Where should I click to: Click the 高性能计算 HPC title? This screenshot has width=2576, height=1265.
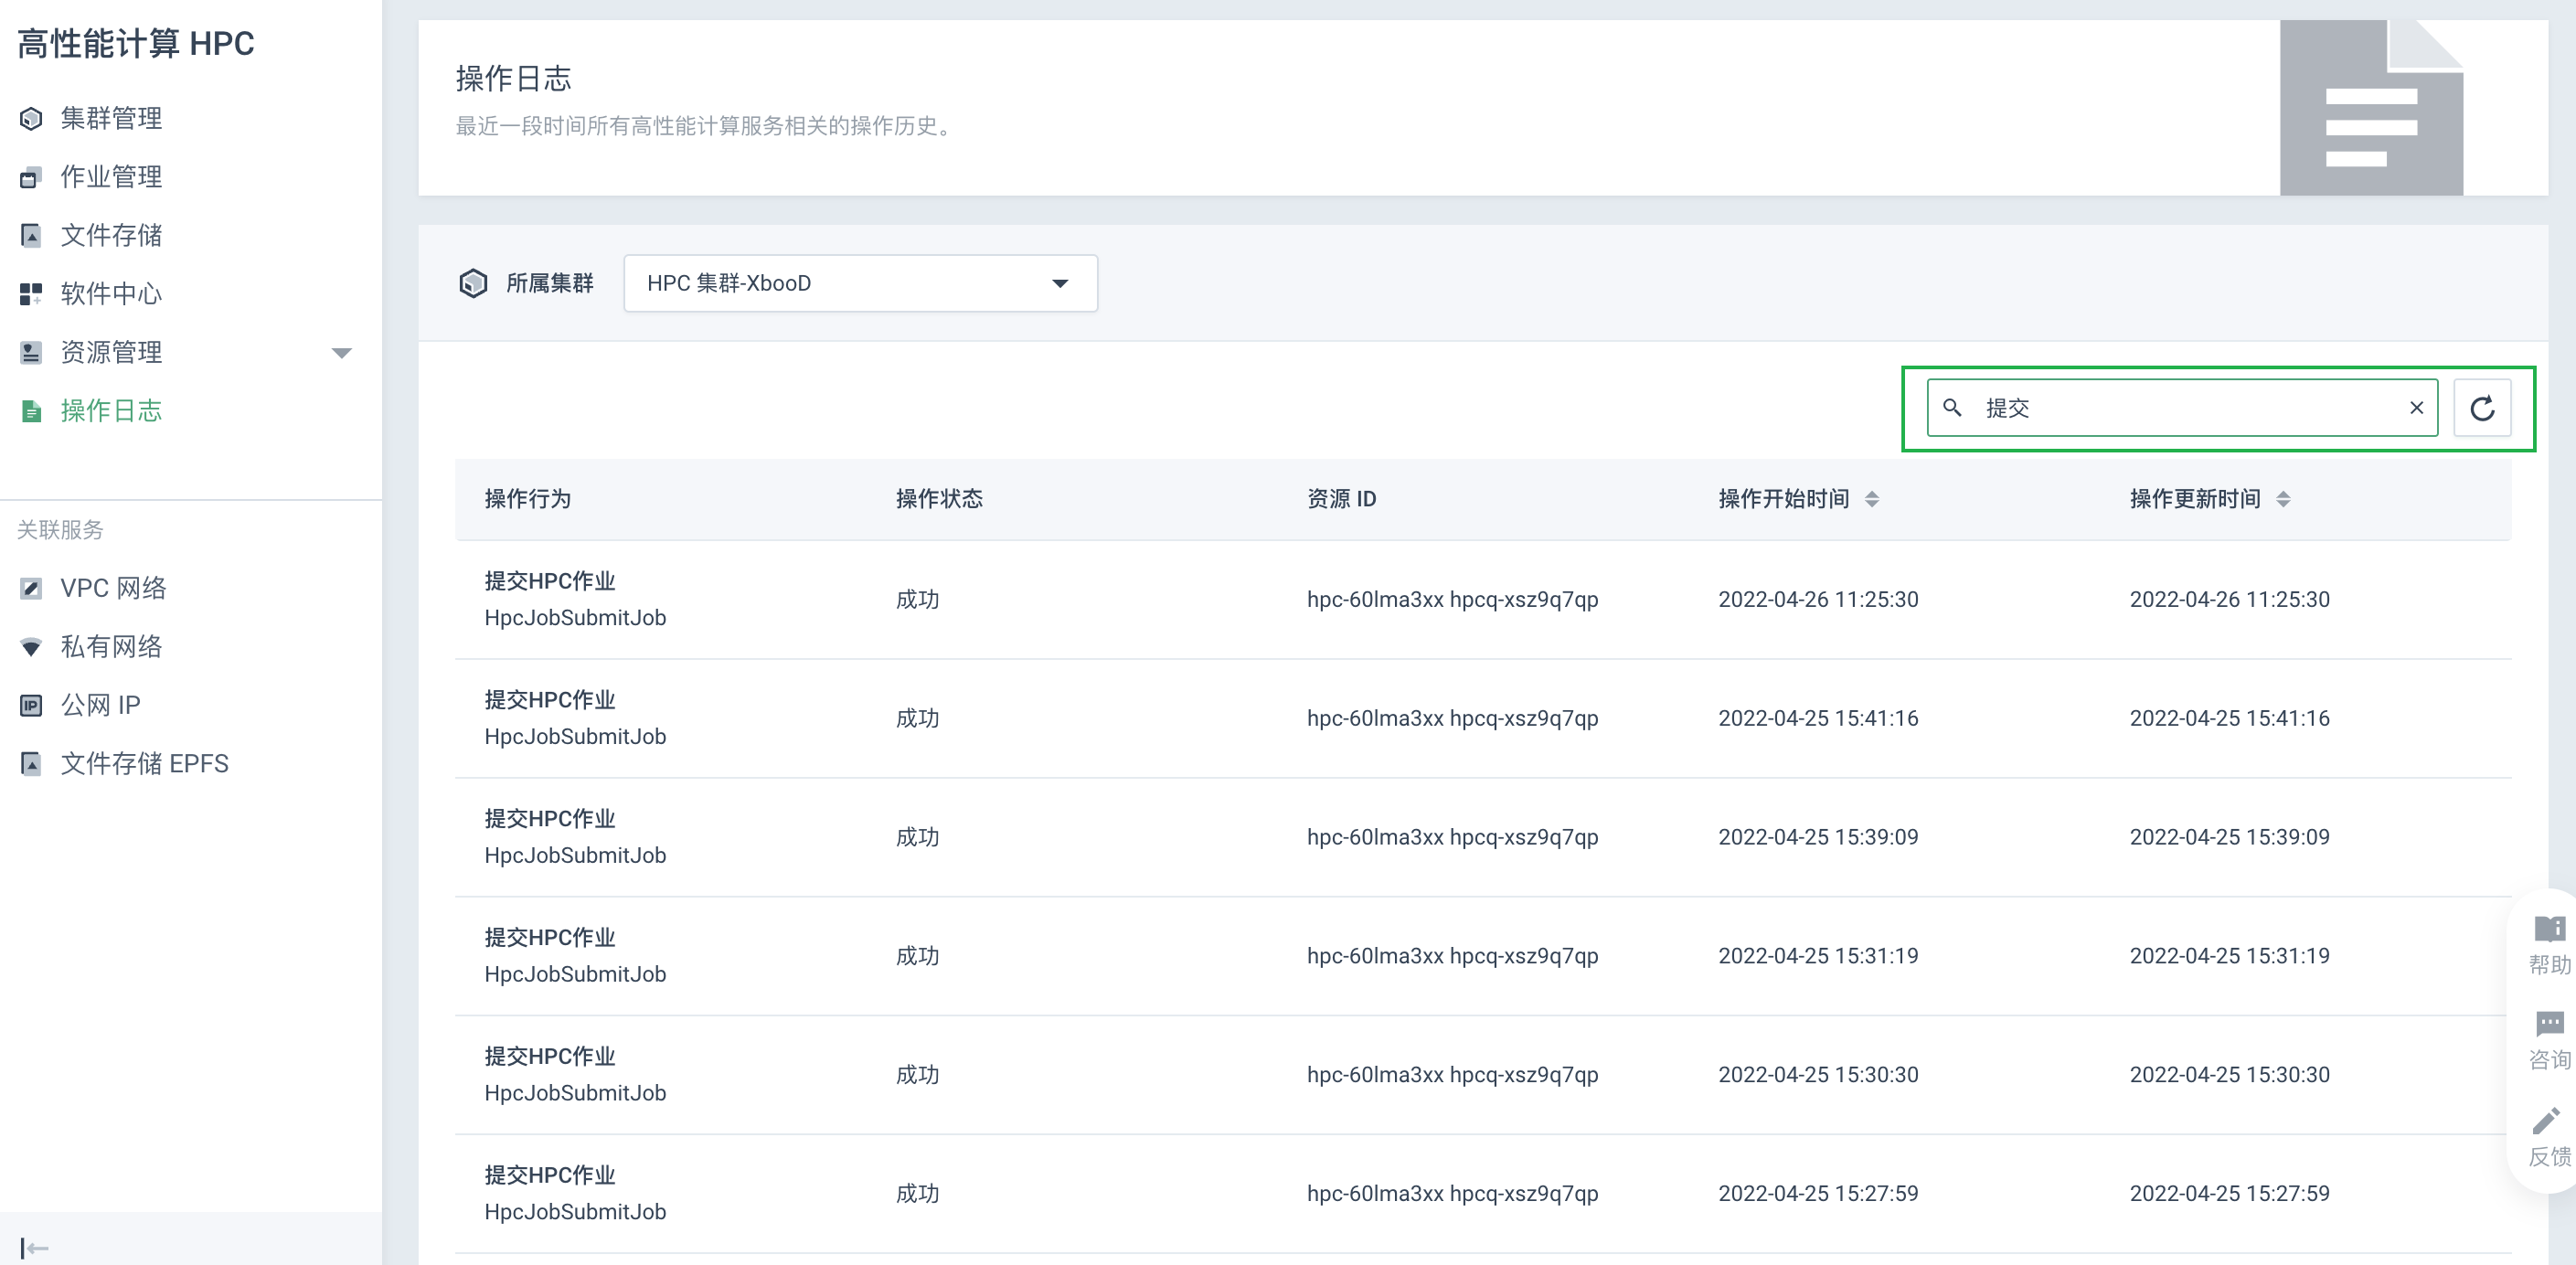click(x=135, y=44)
